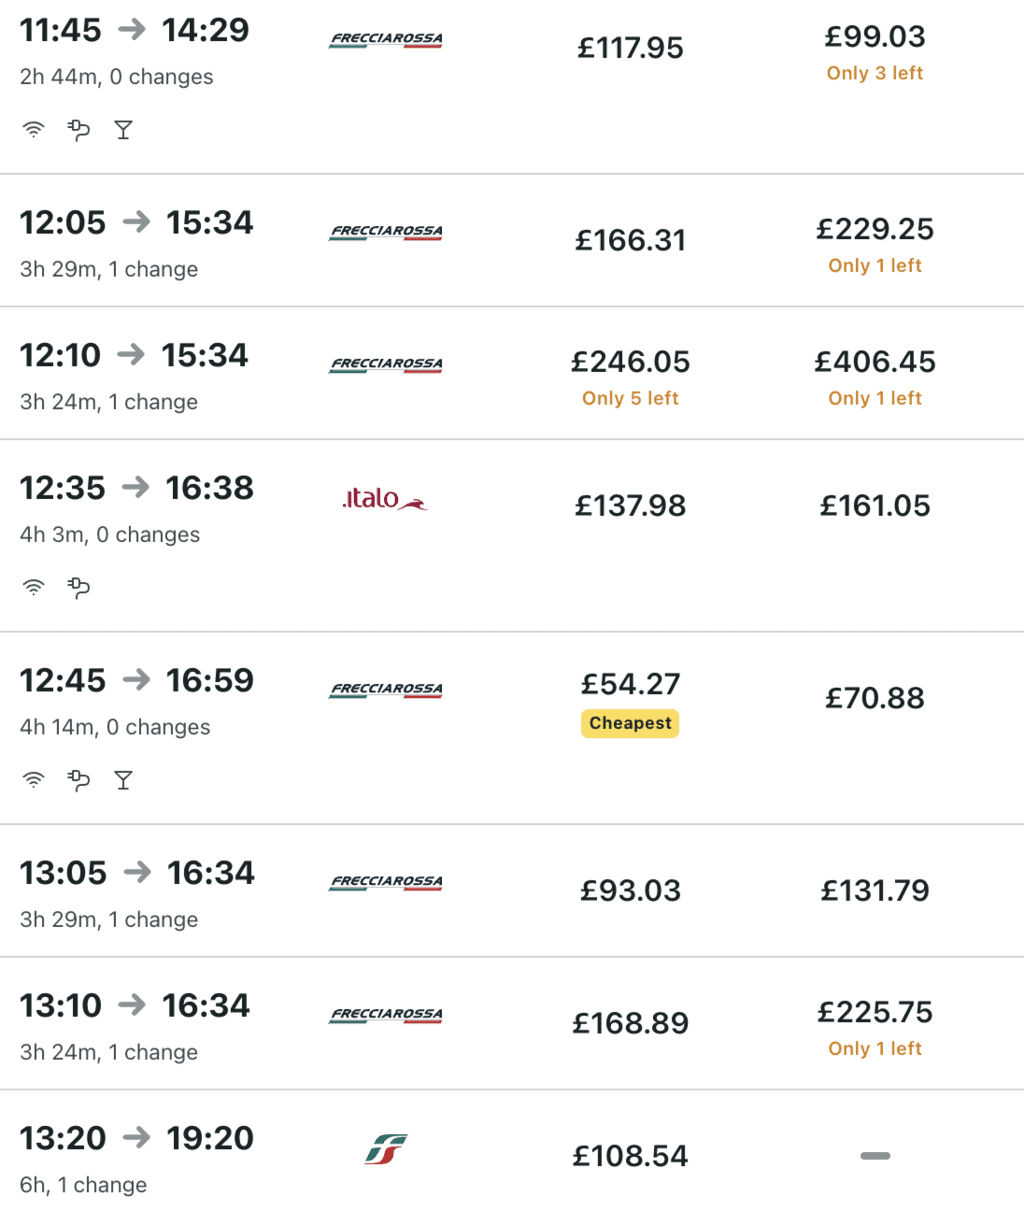Choose the £117.95 fare for 11:45
Screen dimensions: 1024x1211
630,48
